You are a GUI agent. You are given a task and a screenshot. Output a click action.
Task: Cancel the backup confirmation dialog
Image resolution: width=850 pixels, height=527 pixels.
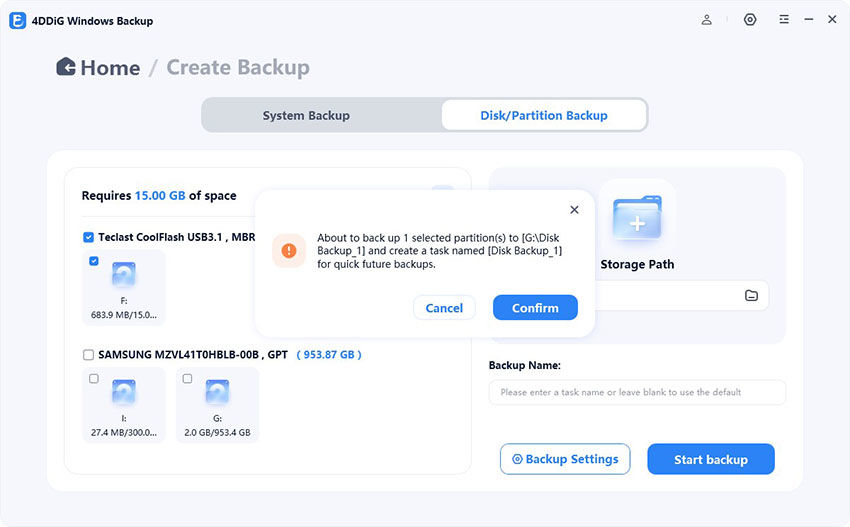pyautogui.click(x=444, y=308)
